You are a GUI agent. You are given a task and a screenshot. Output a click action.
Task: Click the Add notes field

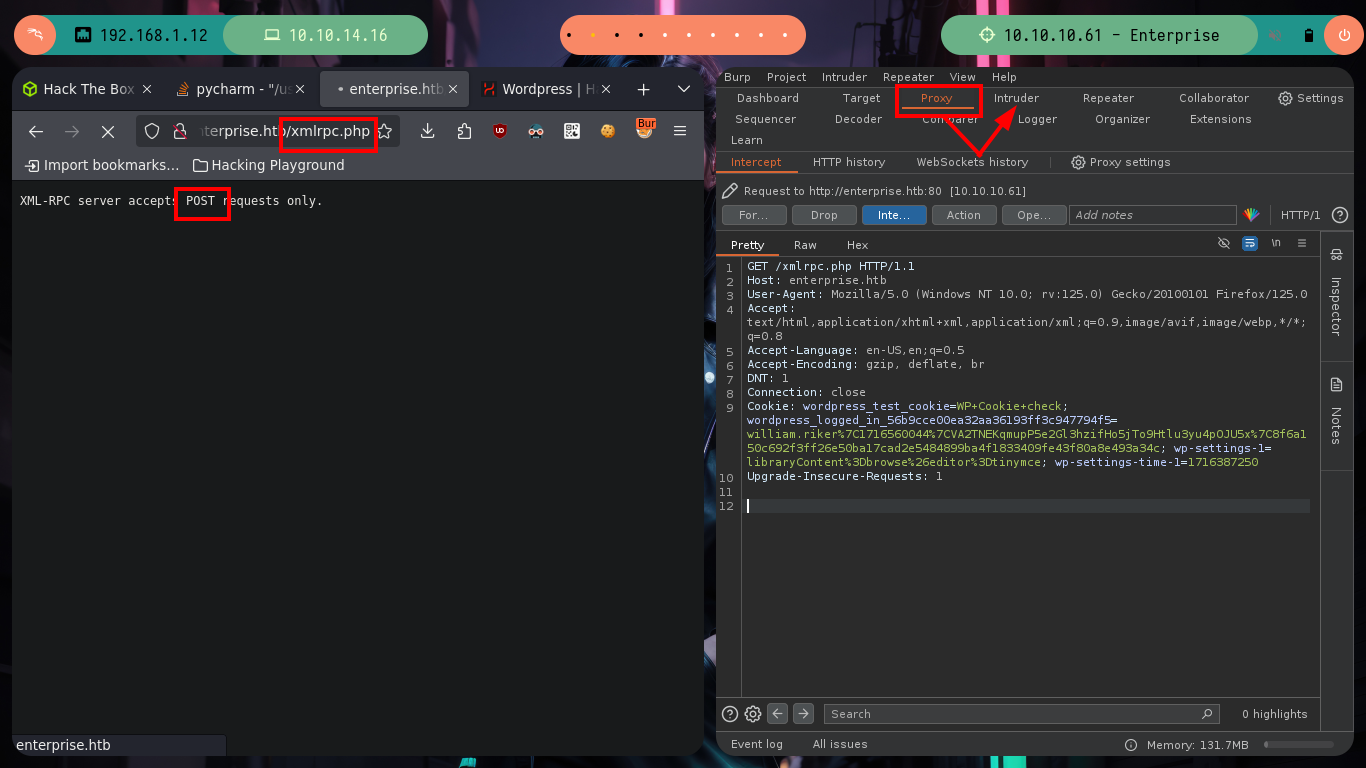(x=1153, y=215)
